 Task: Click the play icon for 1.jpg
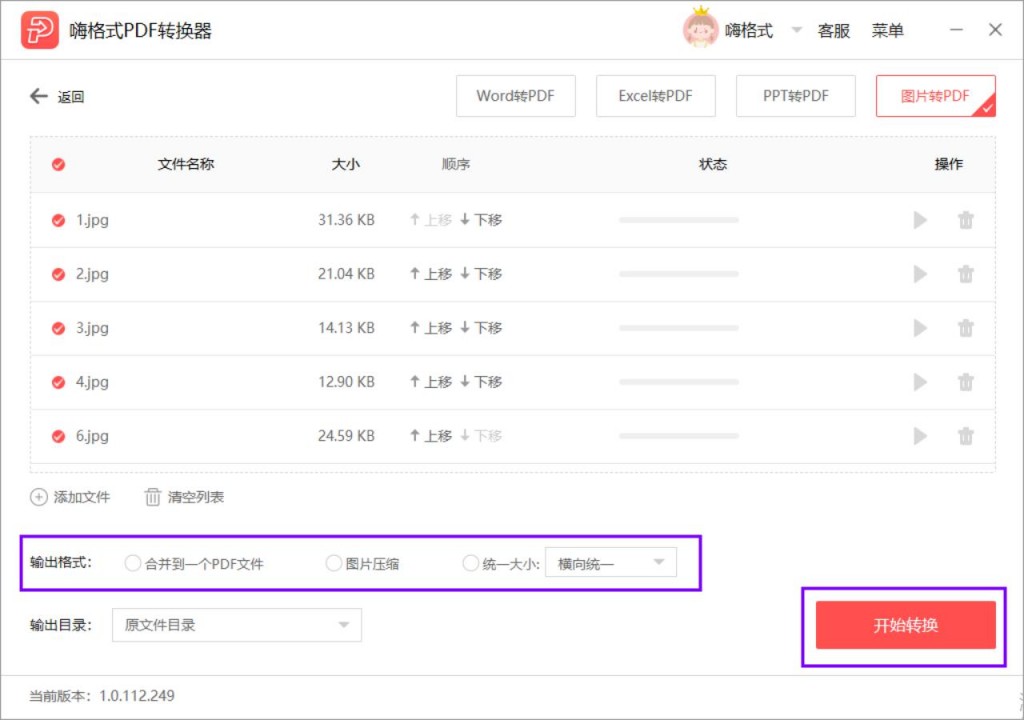pyautogui.click(x=920, y=220)
